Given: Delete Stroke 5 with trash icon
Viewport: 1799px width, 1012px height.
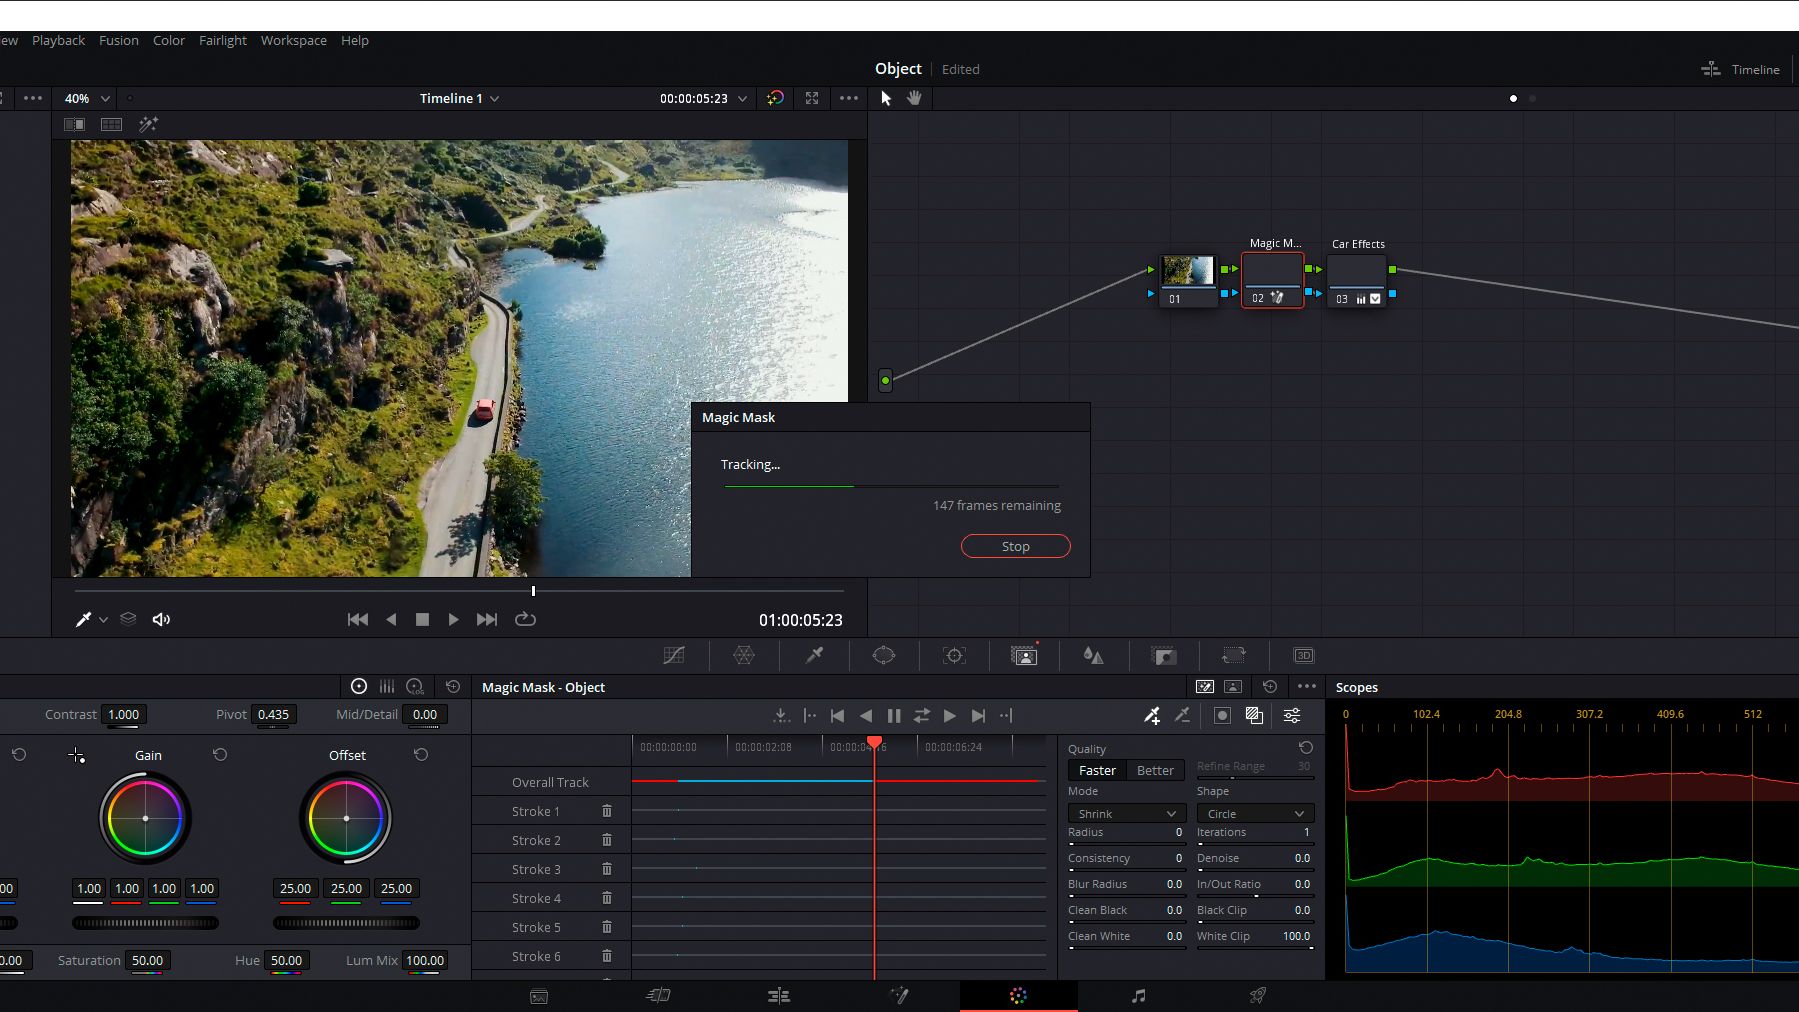Looking at the screenshot, I should [607, 927].
